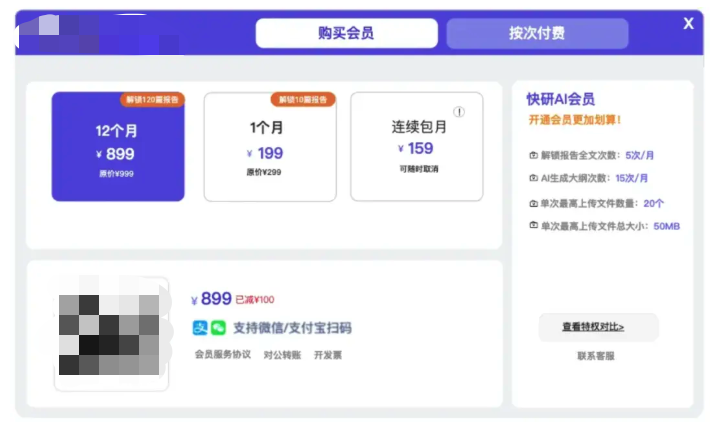The width and height of the screenshot is (718, 430).
Task: Click the WeChat Pay icon
Action: pyautogui.click(x=218, y=328)
